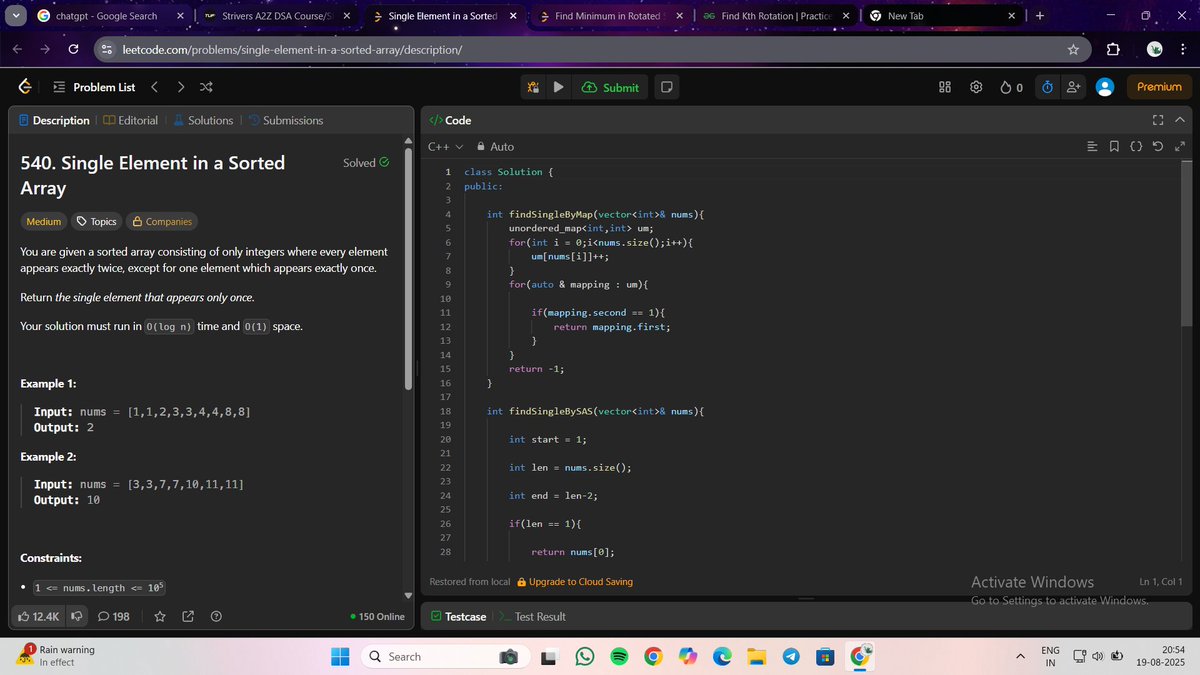This screenshot has width=1200, height=675.
Task: Share the problem link icon
Action: pyautogui.click(x=188, y=616)
